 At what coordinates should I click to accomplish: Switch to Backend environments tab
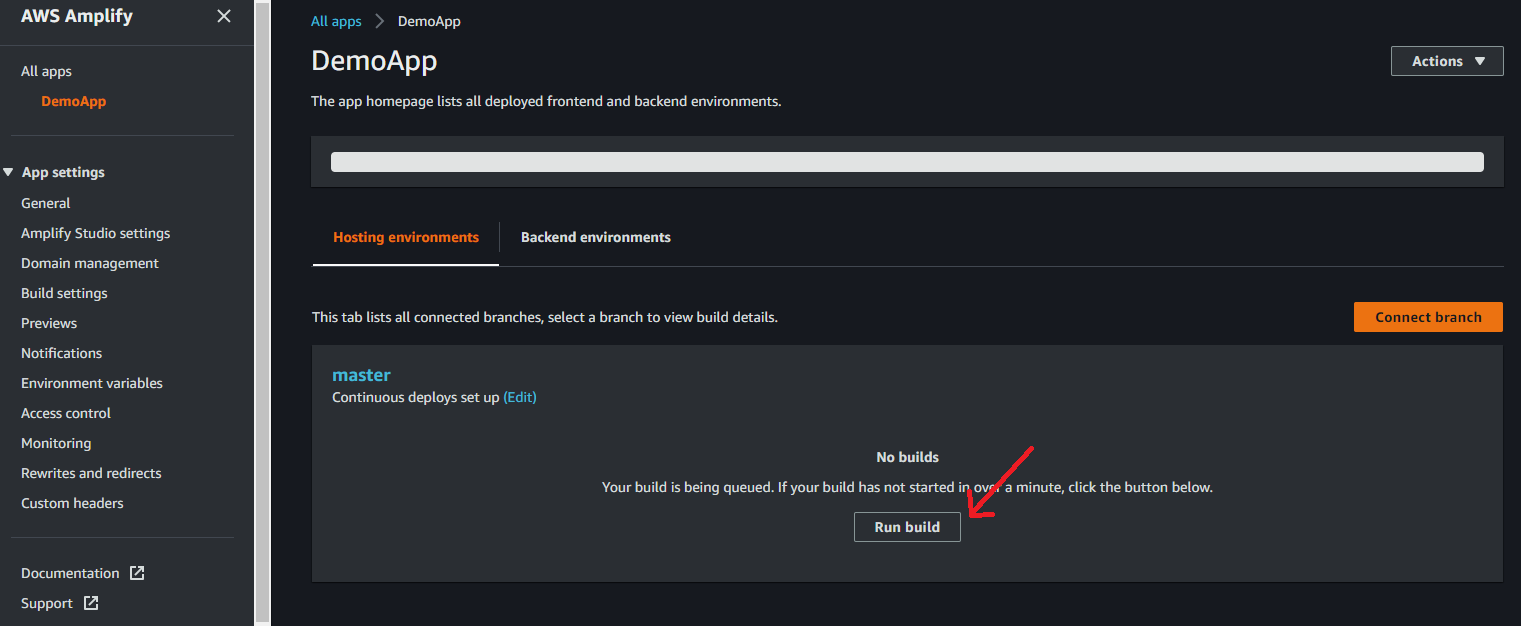coord(596,237)
